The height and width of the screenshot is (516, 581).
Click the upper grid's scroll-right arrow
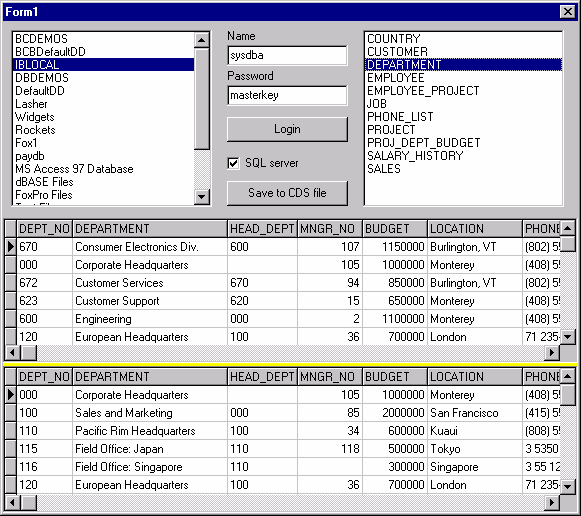pyautogui.click(x=552, y=352)
